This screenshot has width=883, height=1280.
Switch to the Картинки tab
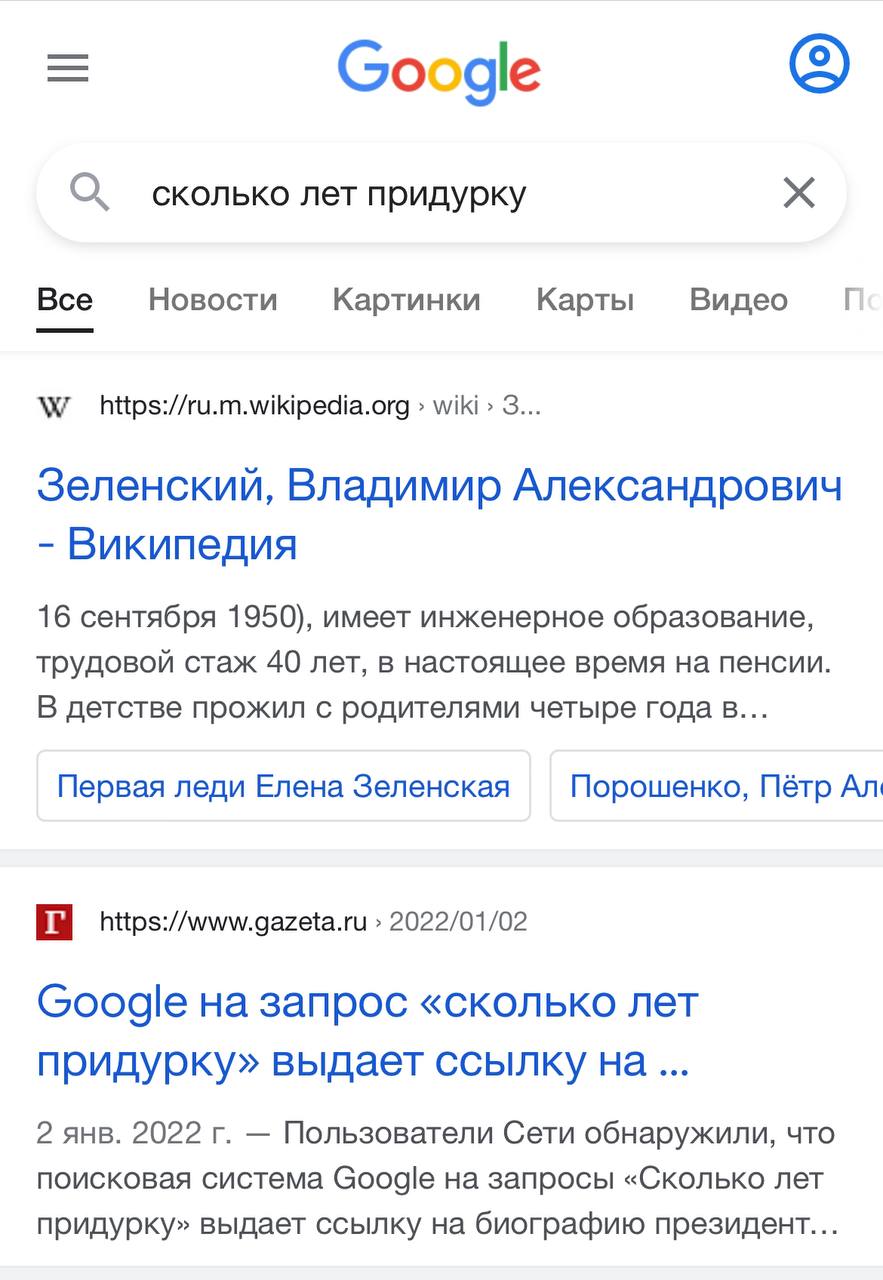click(406, 300)
